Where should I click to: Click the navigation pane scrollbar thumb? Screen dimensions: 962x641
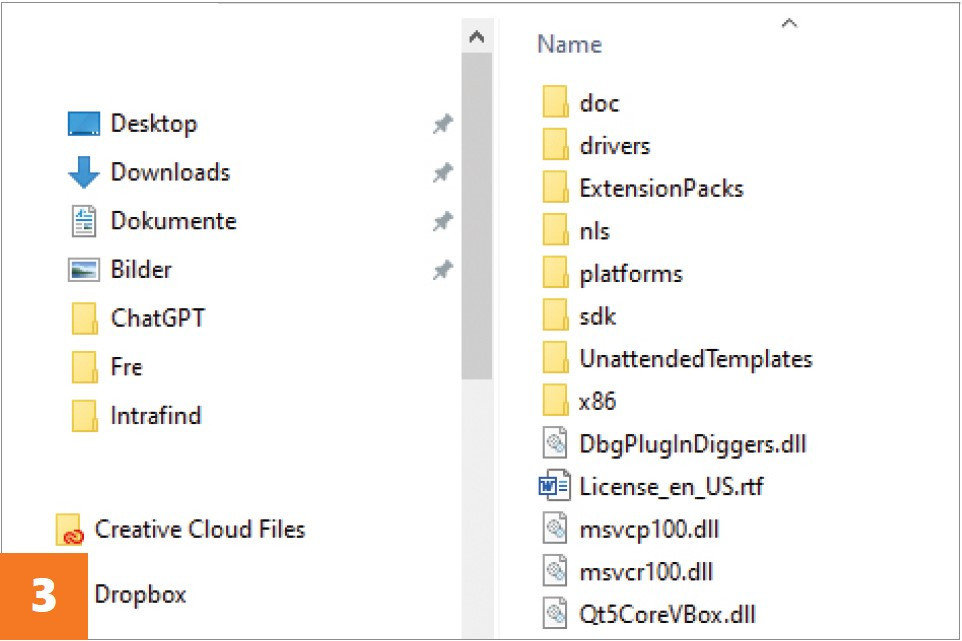(x=477, y=216)
